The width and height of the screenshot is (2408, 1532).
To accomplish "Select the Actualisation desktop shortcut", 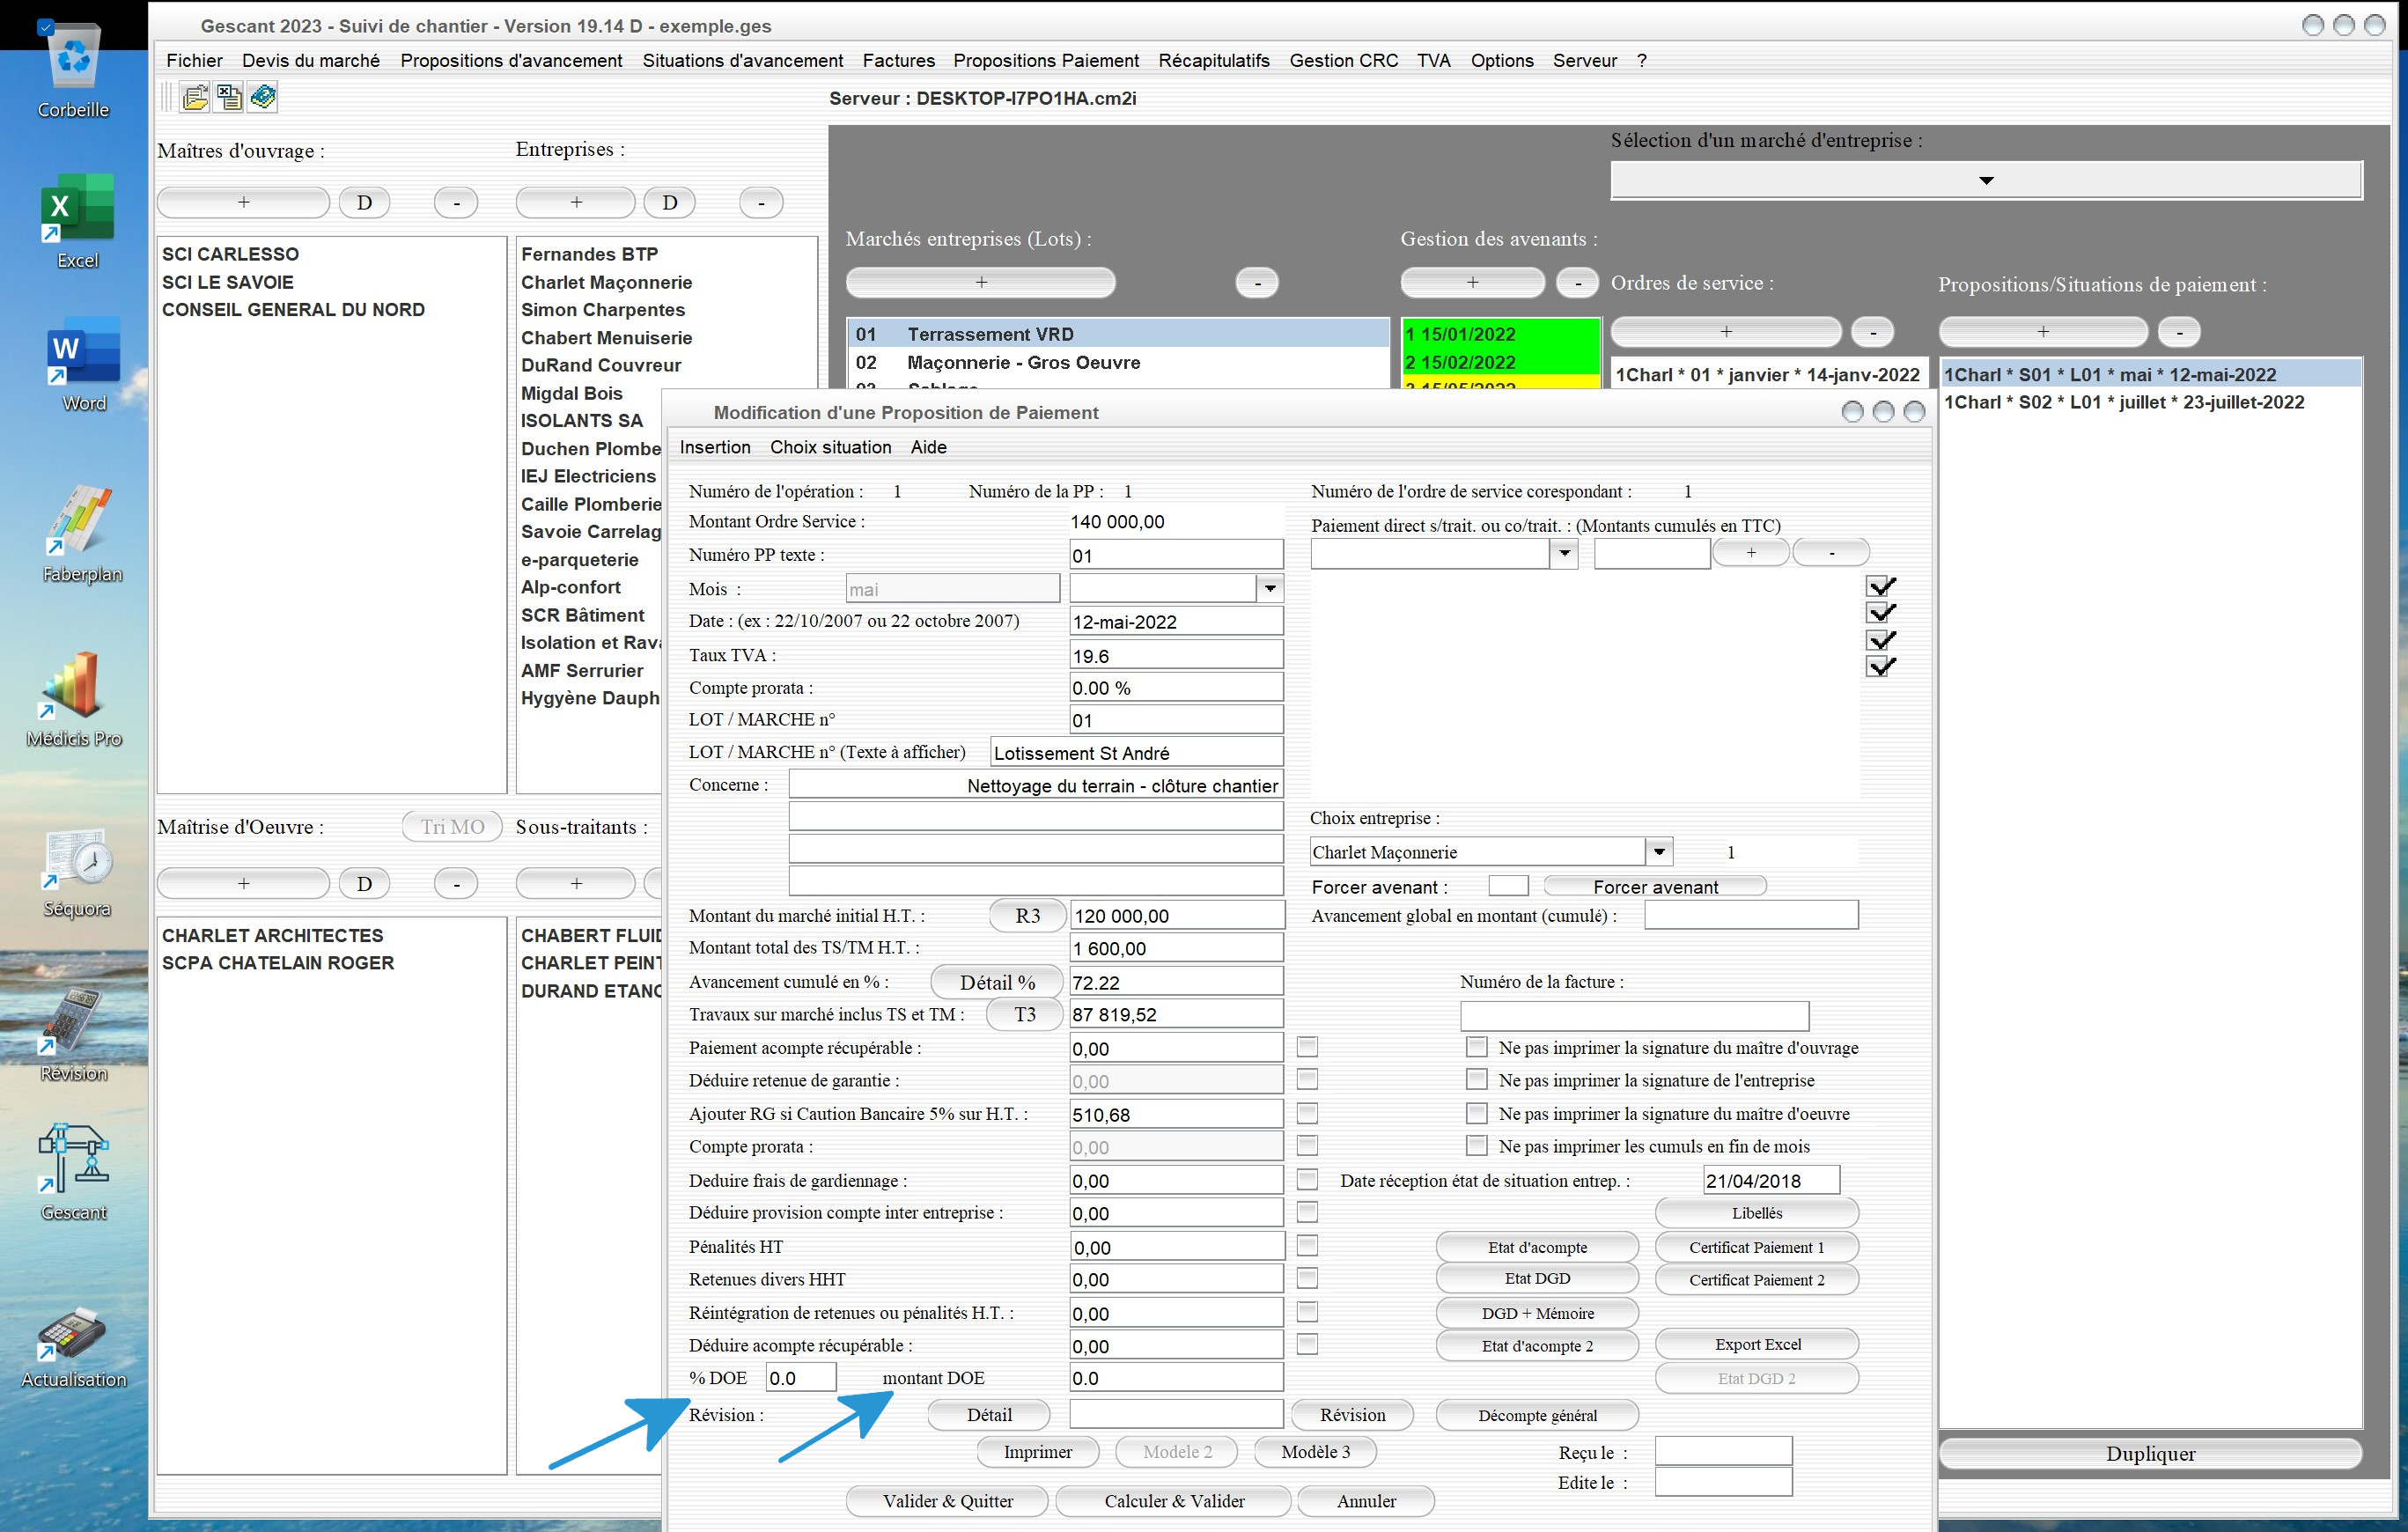I will 73,1346.
